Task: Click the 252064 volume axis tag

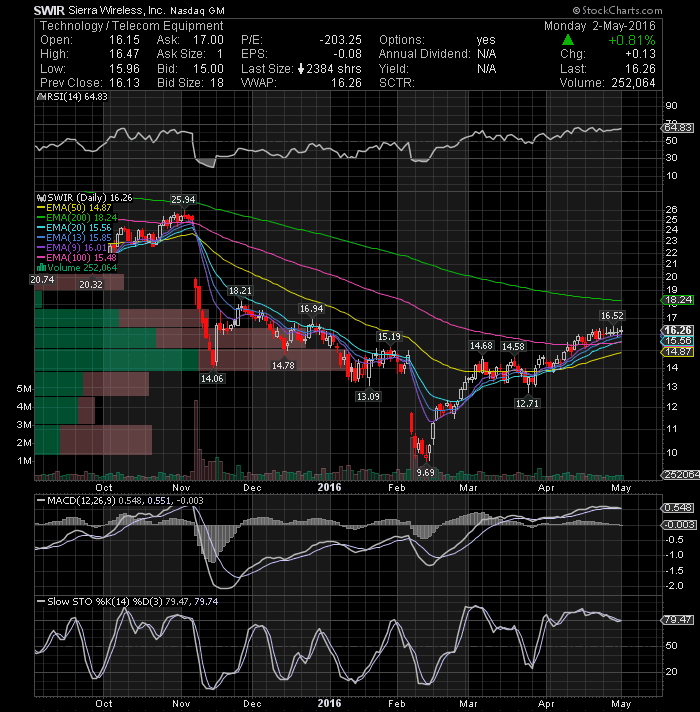Action: click(680, 475)
